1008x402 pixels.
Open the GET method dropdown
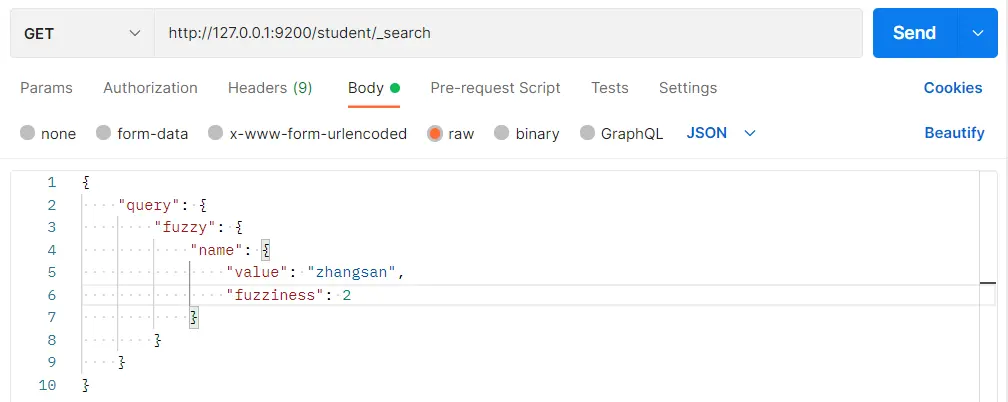click(x=82, y=33)
